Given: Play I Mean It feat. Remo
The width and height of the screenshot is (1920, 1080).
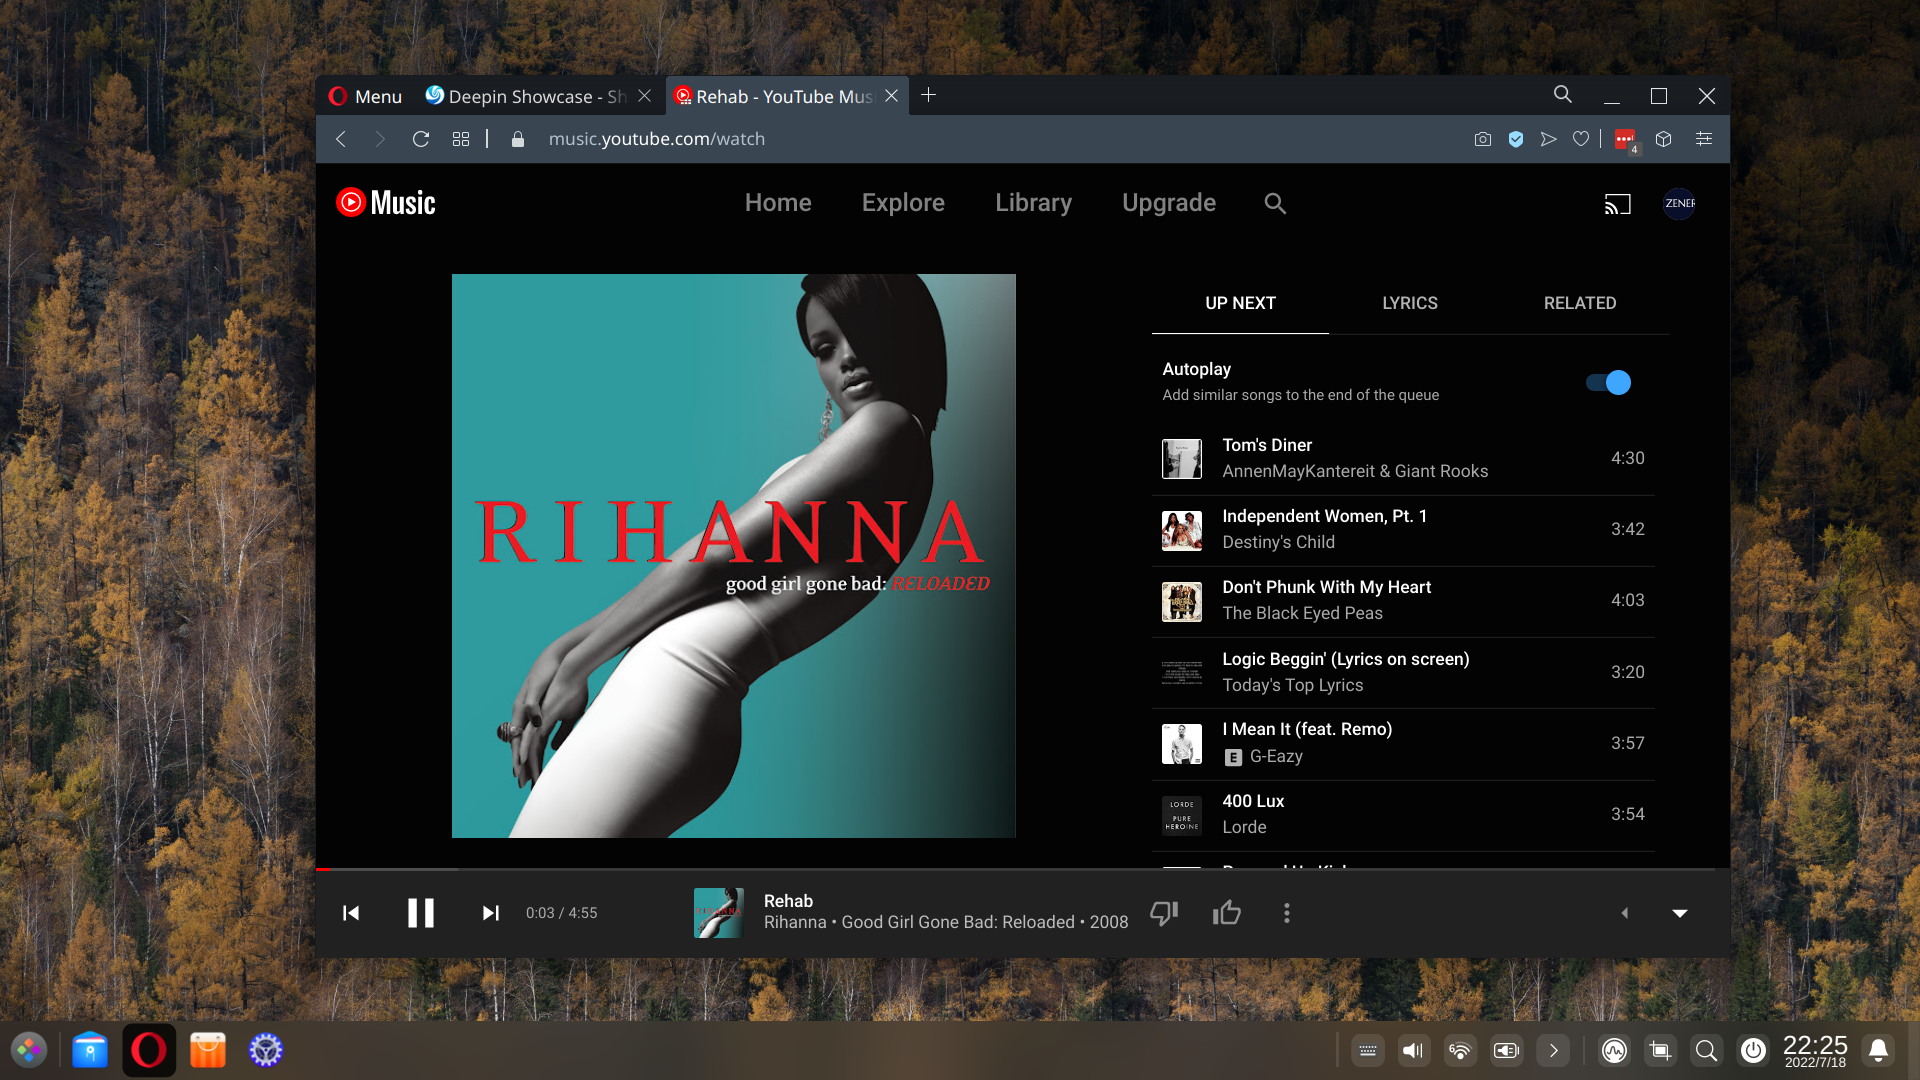Looking at the screenshot, I should coord(1403,744).
